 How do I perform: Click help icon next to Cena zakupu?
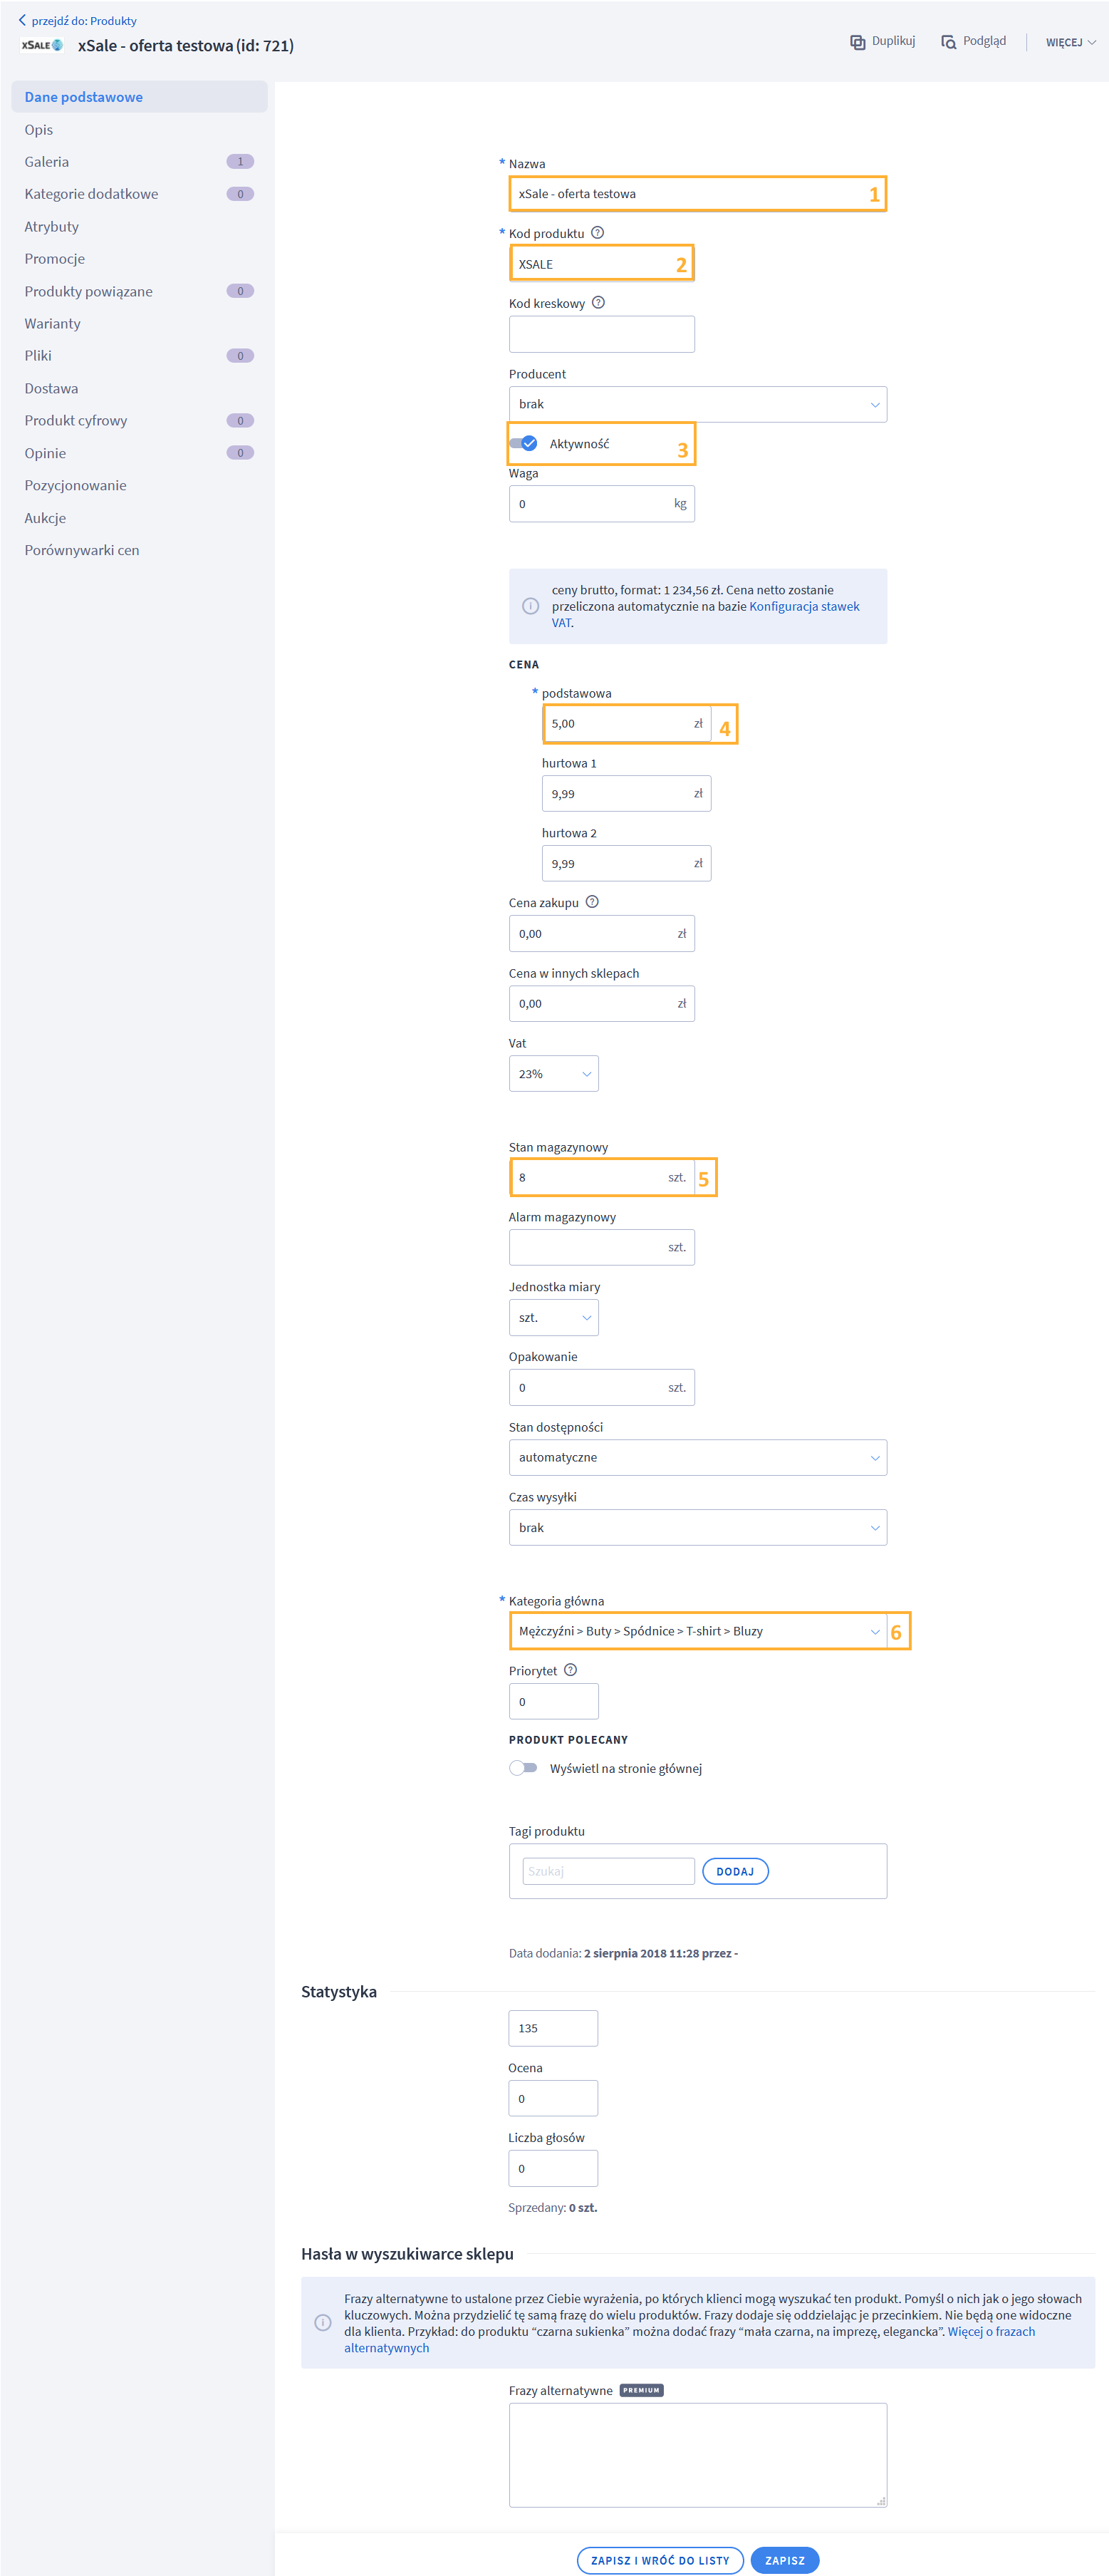pyautogui.click(x=592, y=902)
